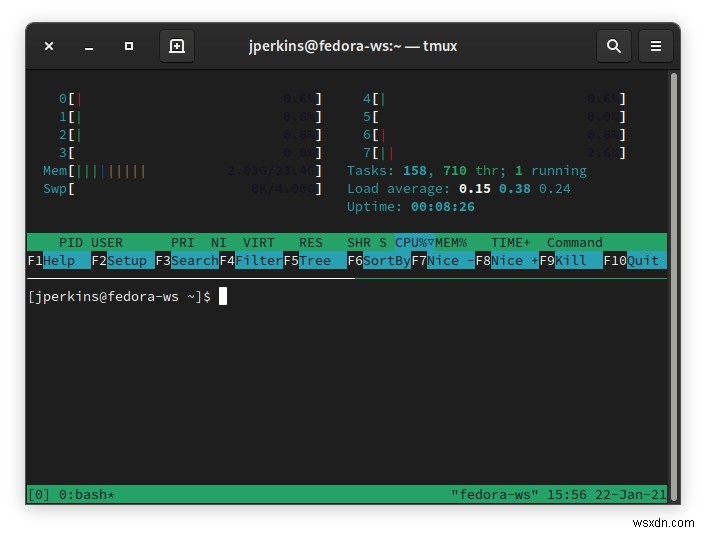Click the "fedora-ws" hostname in status bar

[495, 495]
